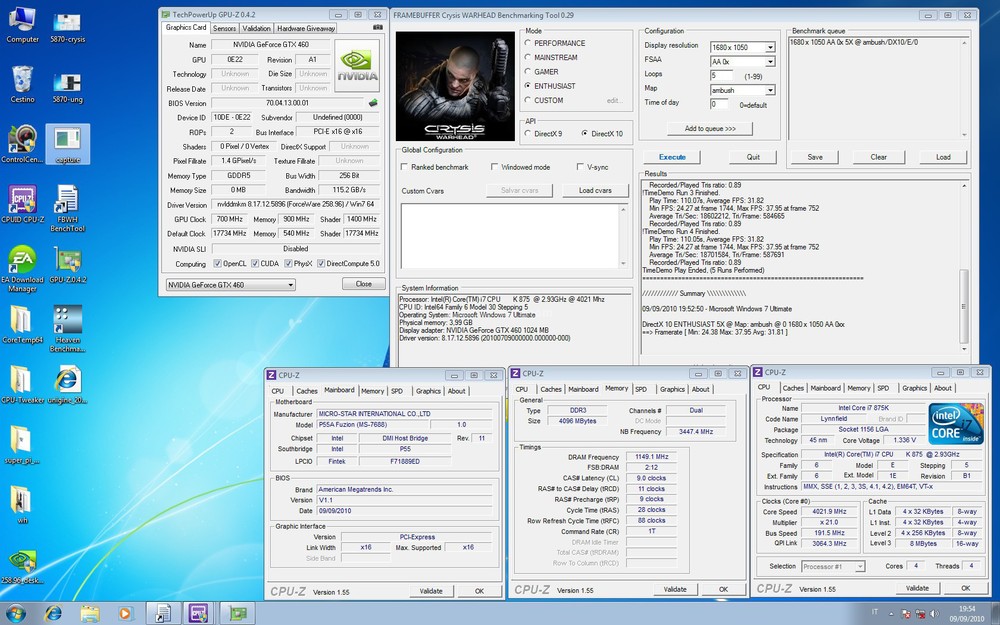The image size is (1000, 625).
Task: Click the Load cvars button
Action: 595,190
